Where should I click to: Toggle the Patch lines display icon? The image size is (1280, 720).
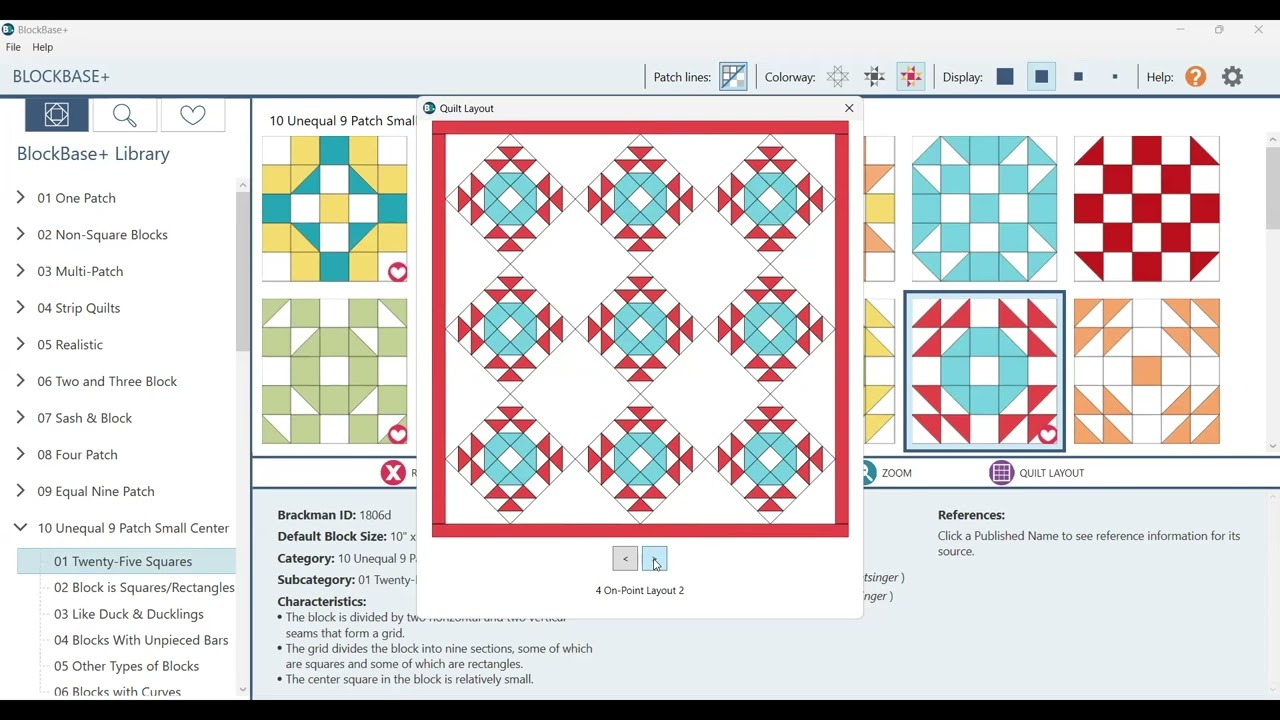(733, 77)
